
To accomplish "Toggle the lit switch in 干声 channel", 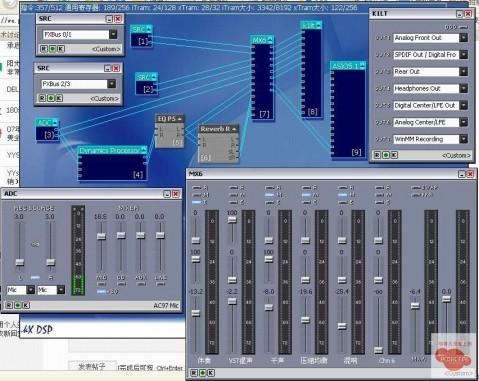I will (x=269, y=195).
